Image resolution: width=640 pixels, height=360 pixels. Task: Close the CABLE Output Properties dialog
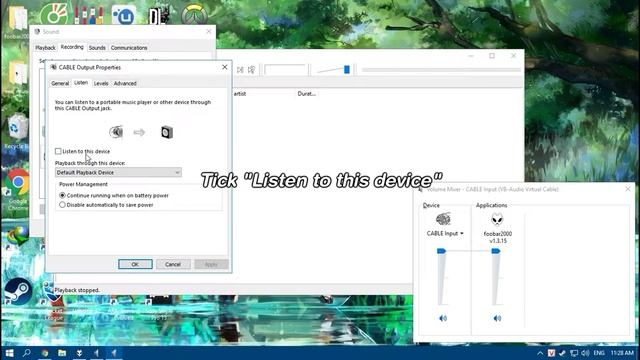click(224, 67)
